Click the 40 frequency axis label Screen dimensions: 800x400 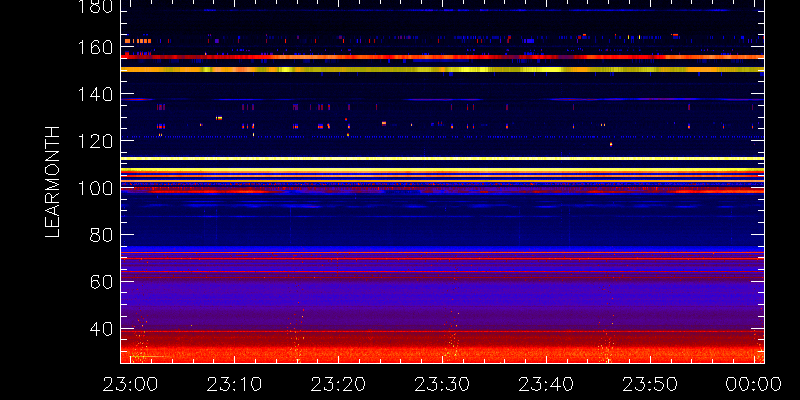[x=101, y=329]
